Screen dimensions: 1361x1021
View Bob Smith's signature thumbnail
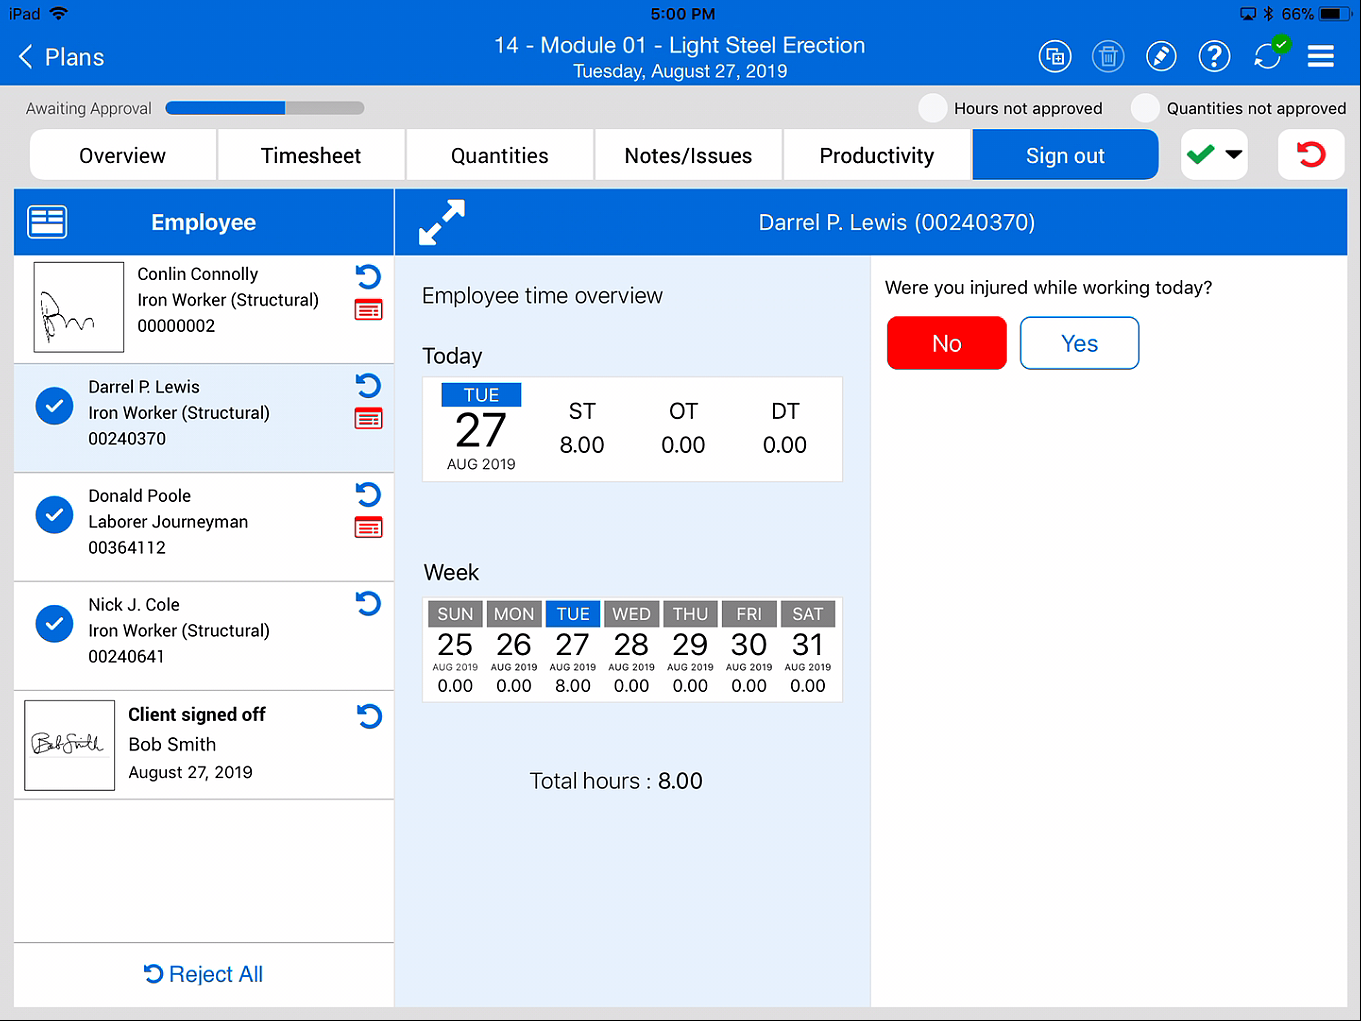70,745
